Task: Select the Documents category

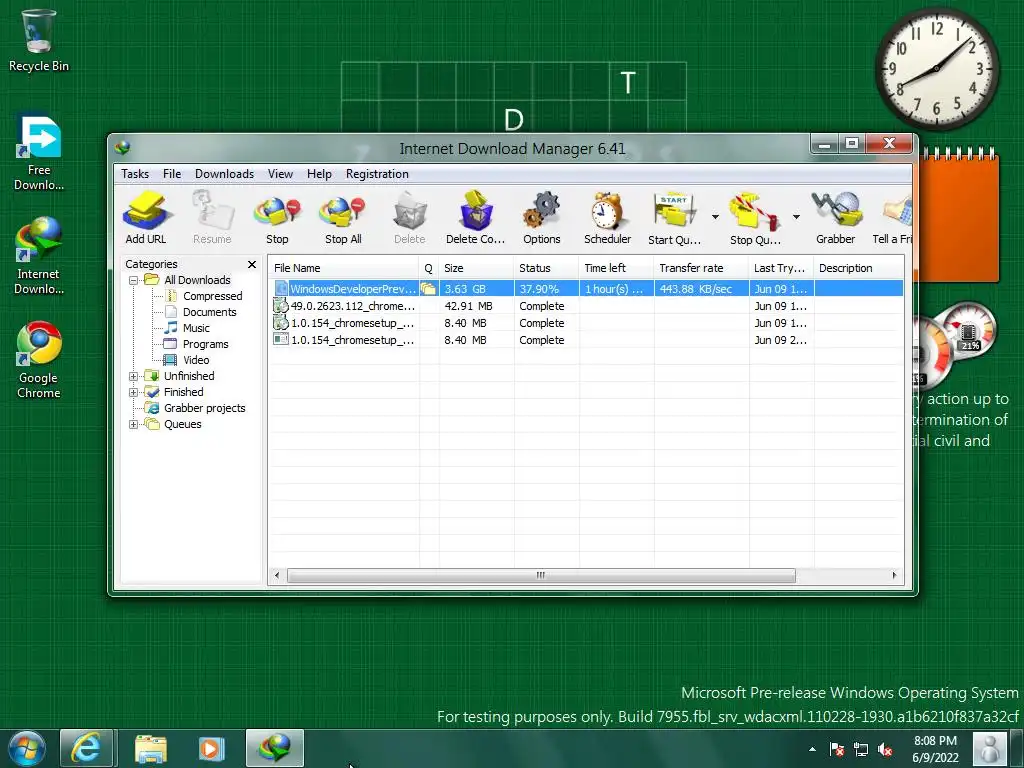Action: [x=210, y=312]
